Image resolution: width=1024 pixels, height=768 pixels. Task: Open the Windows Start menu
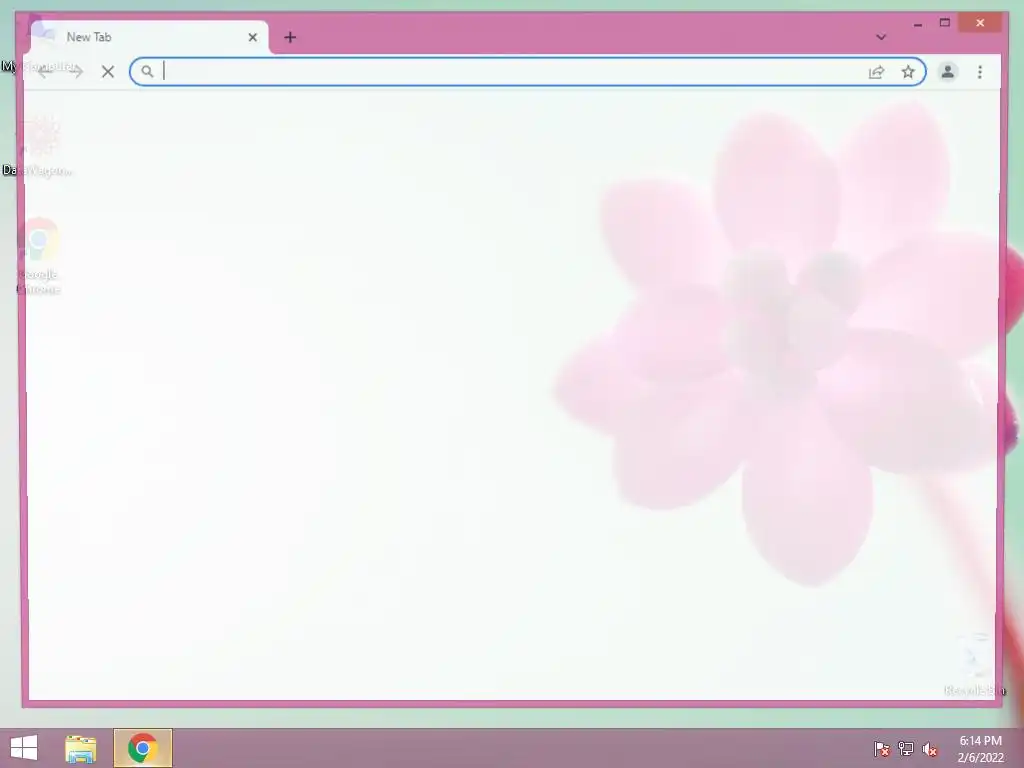click(x=24, y=748)
